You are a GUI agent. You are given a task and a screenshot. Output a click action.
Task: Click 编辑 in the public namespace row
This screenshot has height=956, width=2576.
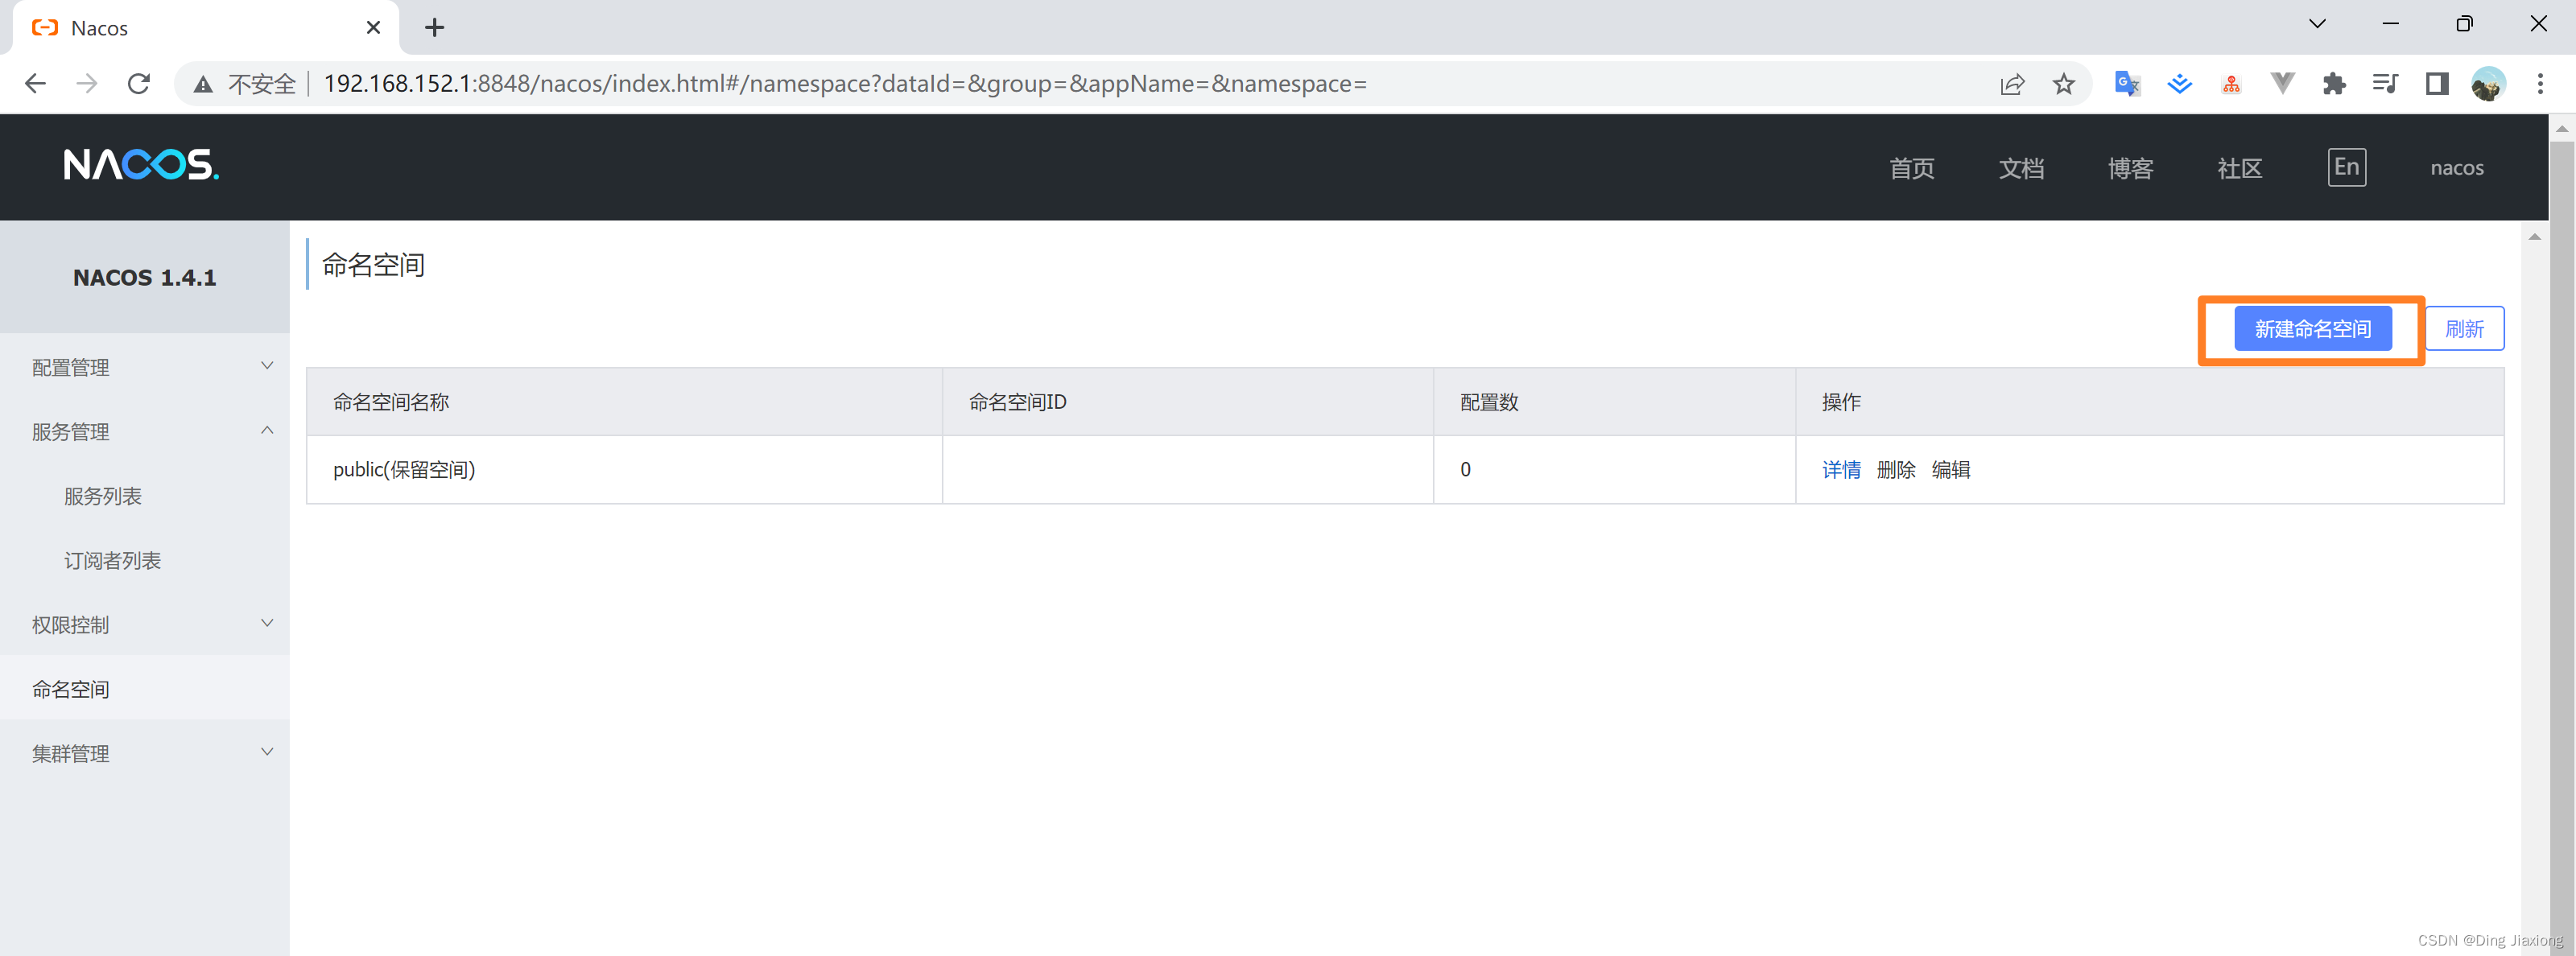click(x=1950, y=469)
